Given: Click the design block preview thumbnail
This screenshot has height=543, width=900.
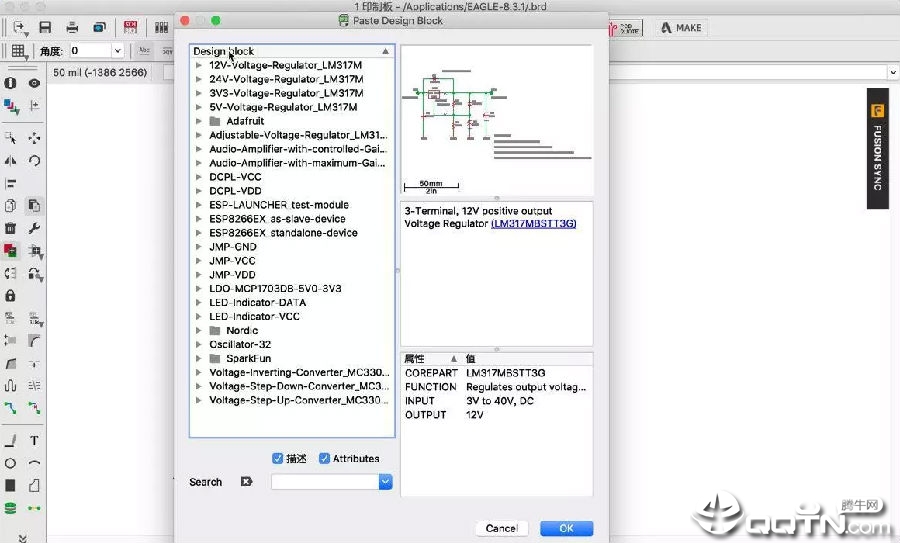Looking at the screenshot, I should click(x=497, y=120).
